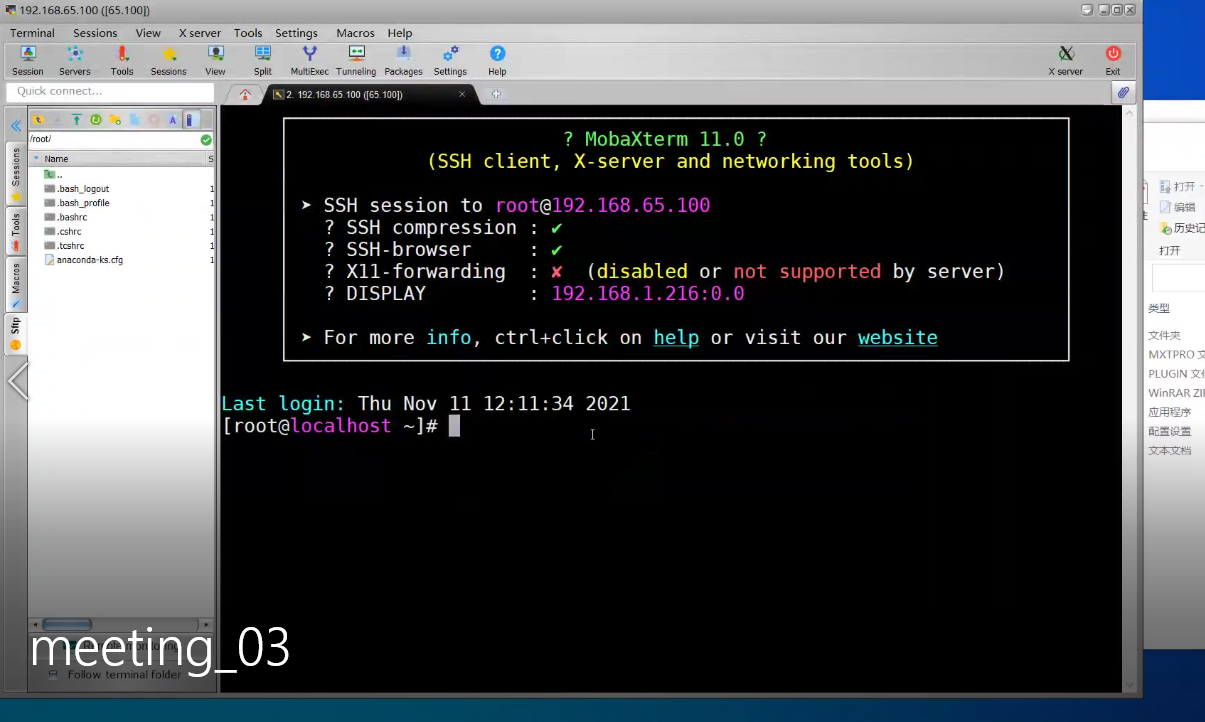Click the Servers toolbar icon
This screenshot has height=722, width=1205.
(74, 60)
